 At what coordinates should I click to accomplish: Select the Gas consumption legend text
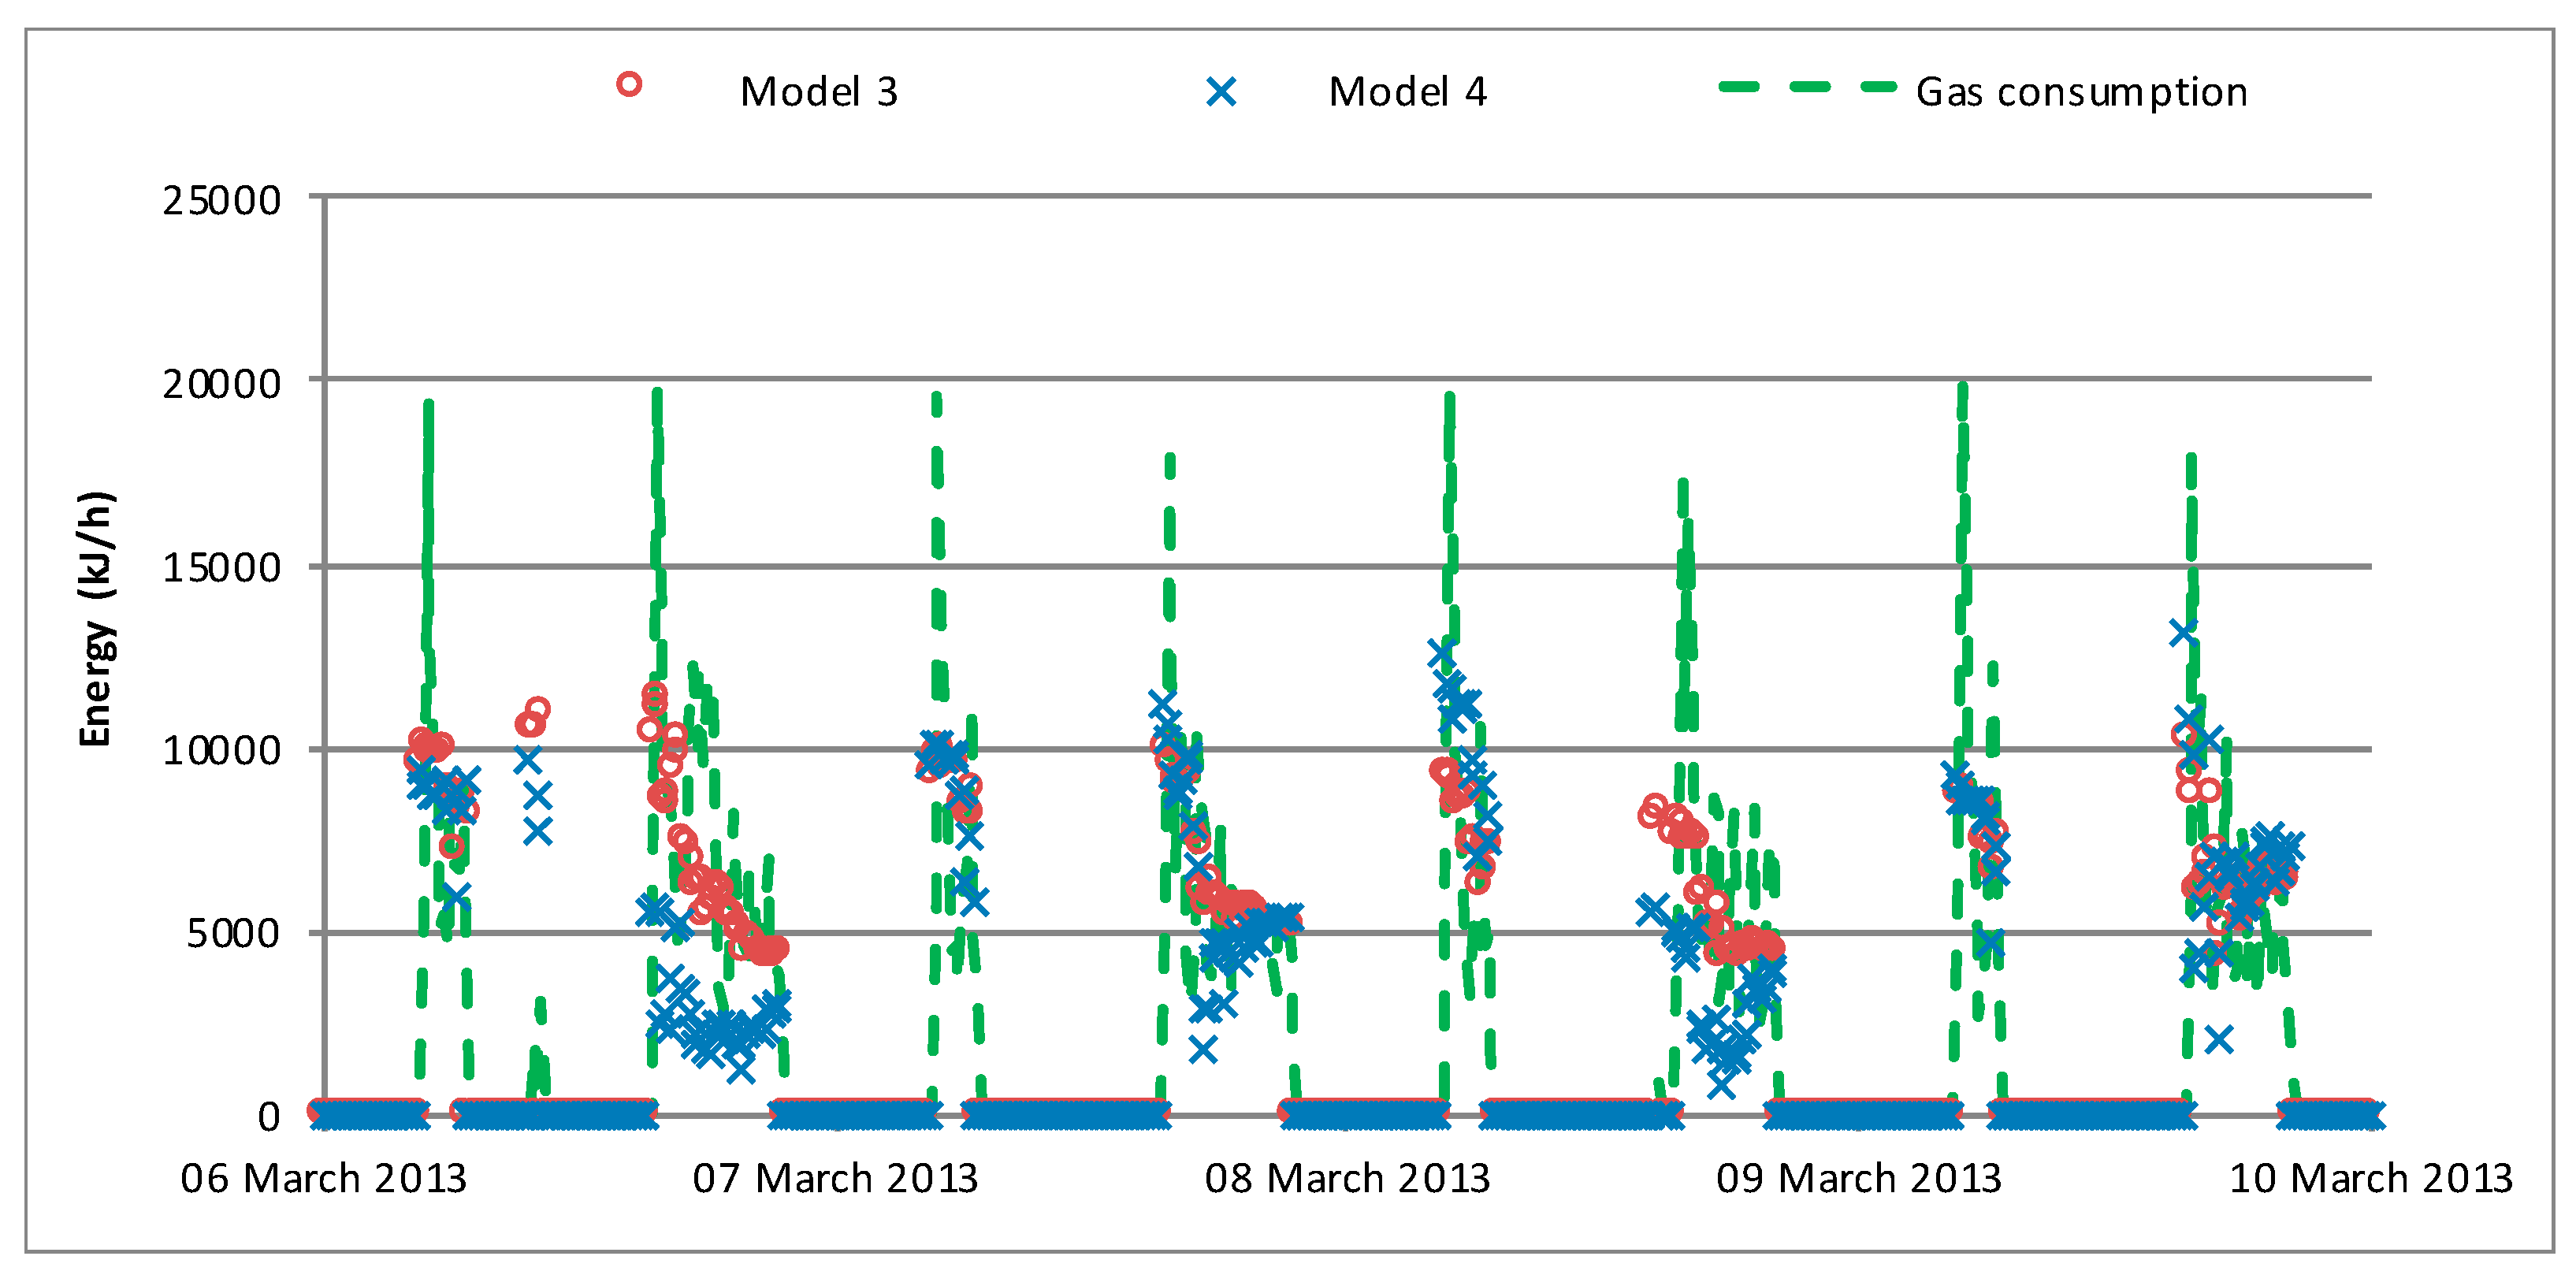[x=2081, y=92]
